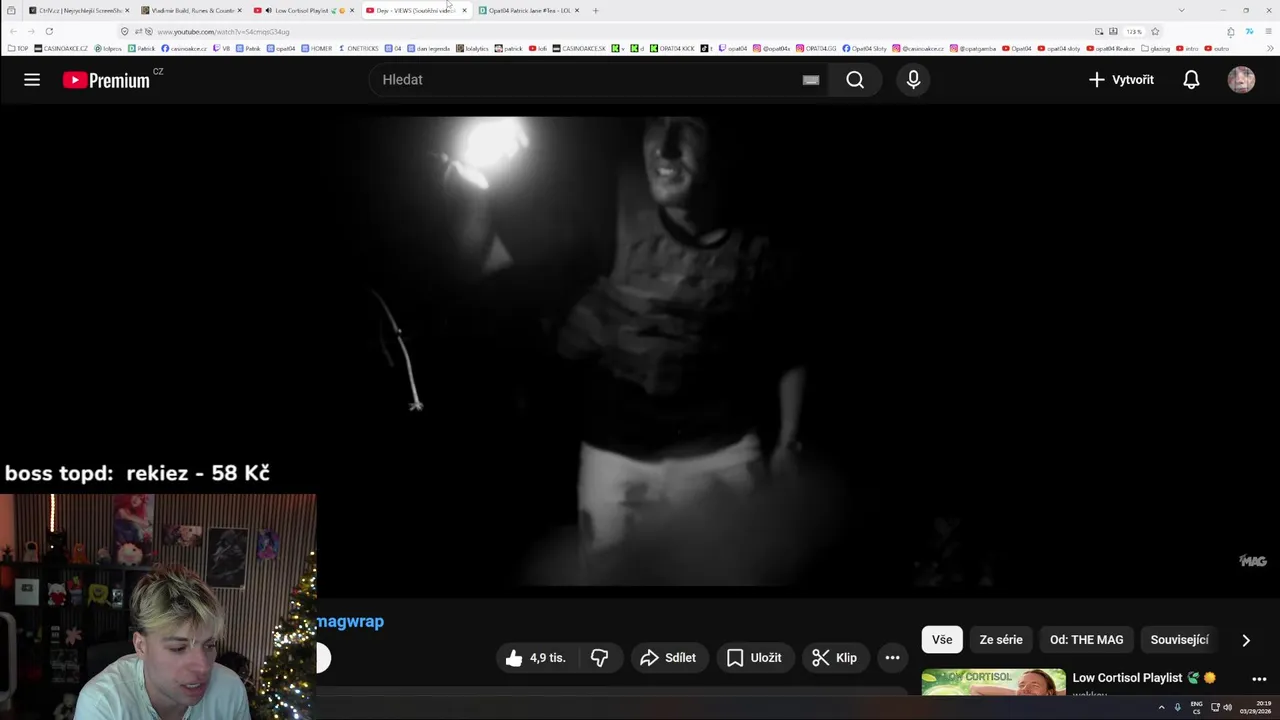This screenshot has width=1280, height=720.
Task: Bookmark this page with the star icon
Action: coord(1155,31)
